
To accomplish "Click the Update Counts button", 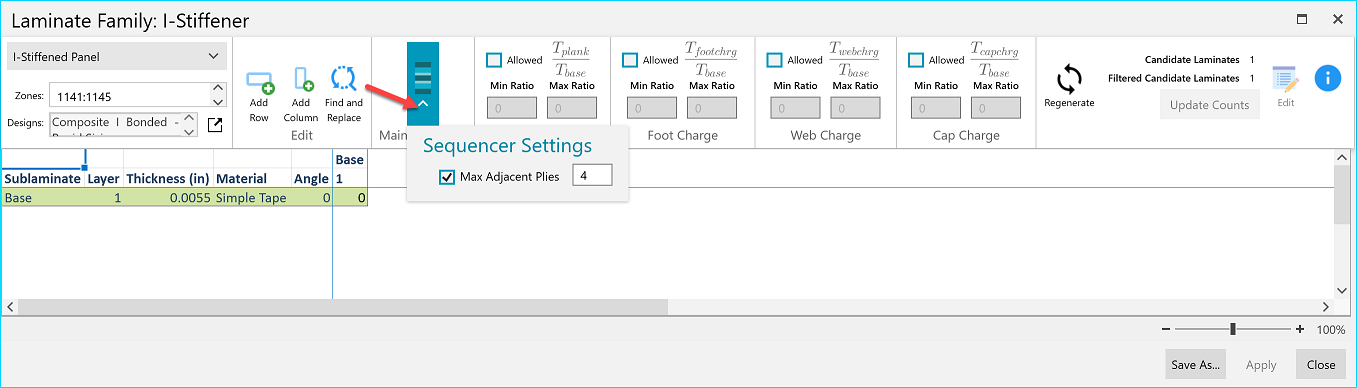I will click(1210, 105).
